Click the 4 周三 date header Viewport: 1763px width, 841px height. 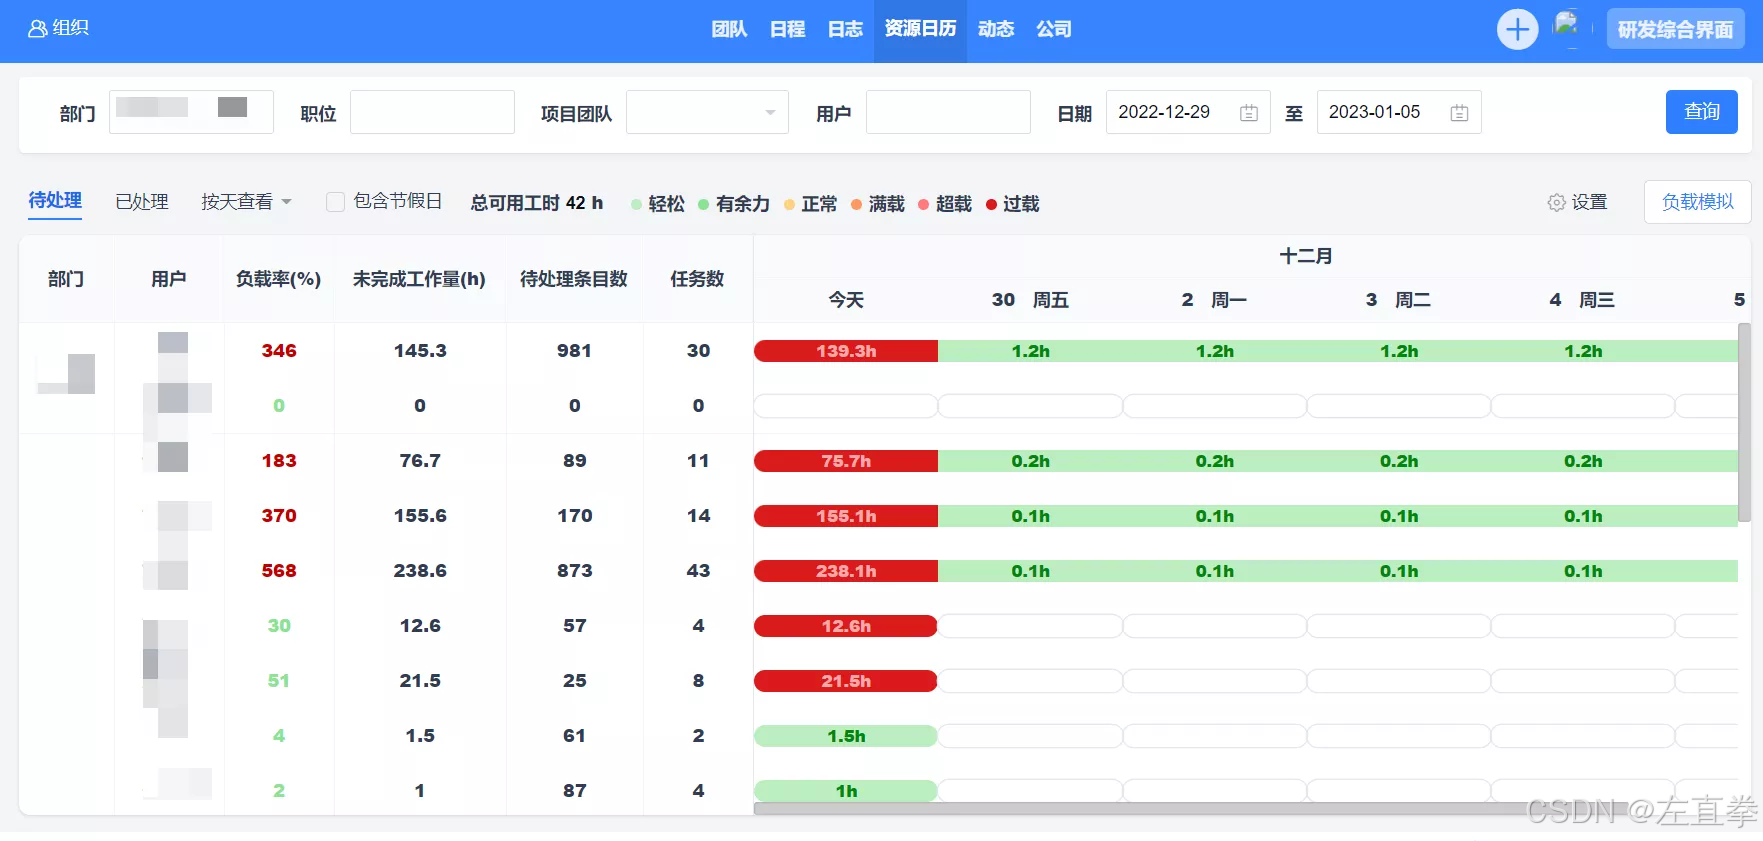(x=1582, y=300)
